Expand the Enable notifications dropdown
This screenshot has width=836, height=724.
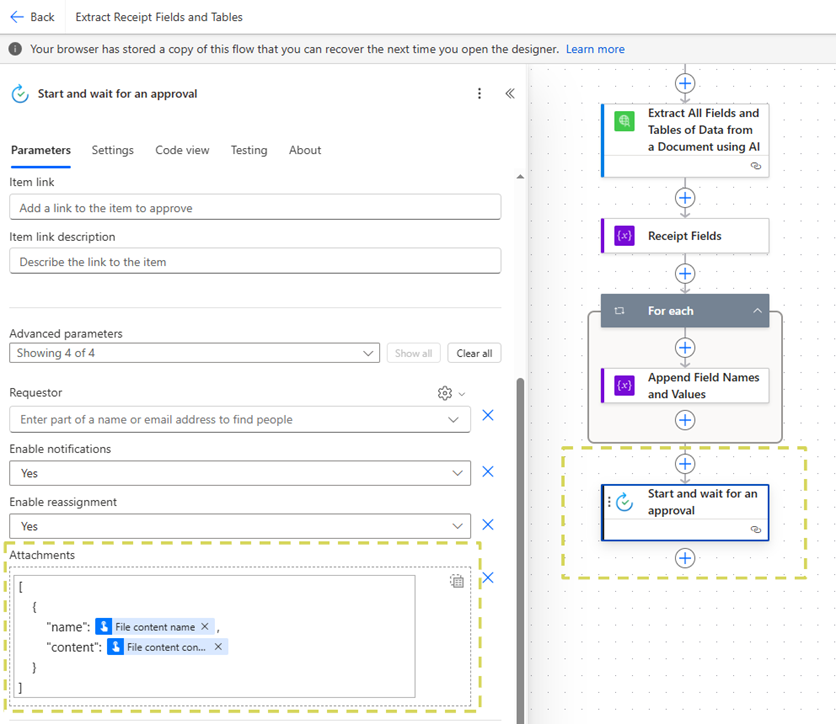coord(458,473)
